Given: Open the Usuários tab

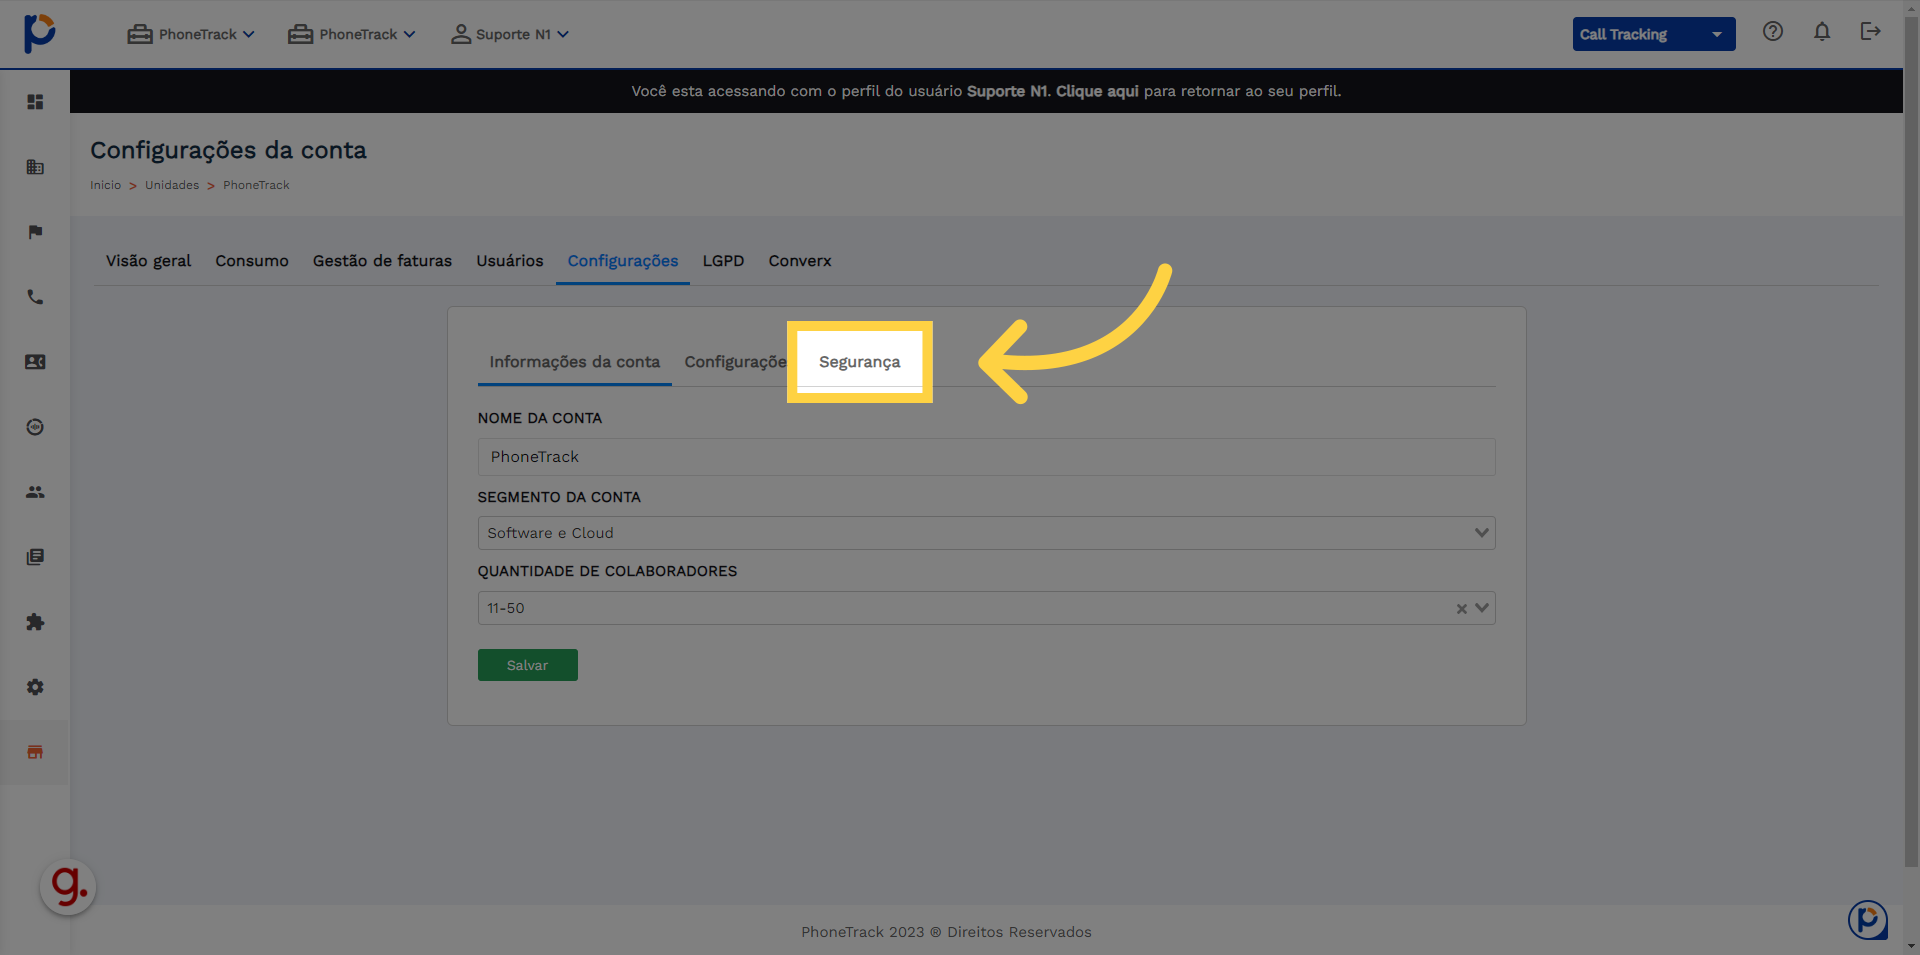Looking at the screenshot, I should (x=510, y=261).
